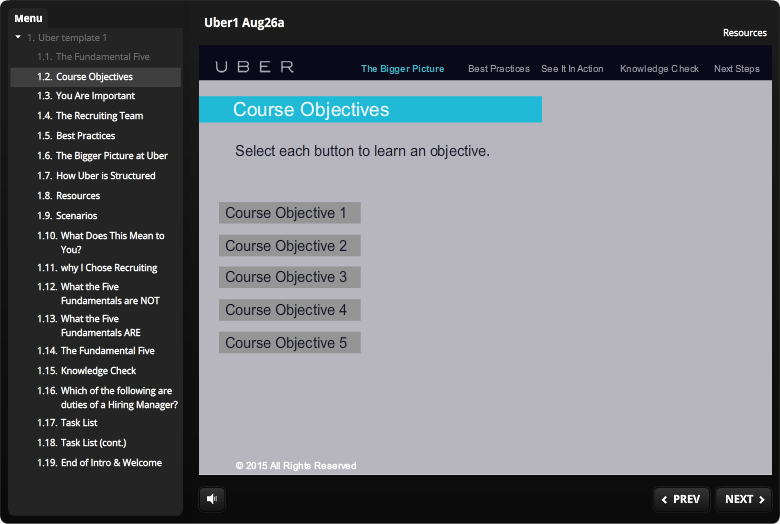Select 1.12 What the Five Fundamentals are NOT
Image resolution: width=780 pixels, height=524 pixels.
[96, 294]
